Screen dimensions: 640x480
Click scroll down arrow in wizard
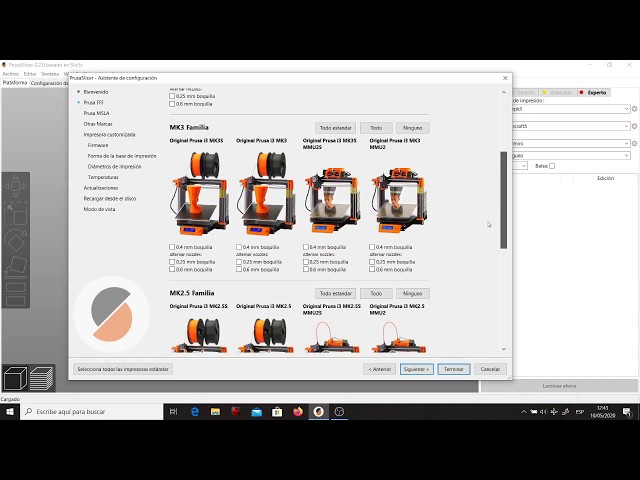coord(504,349)
